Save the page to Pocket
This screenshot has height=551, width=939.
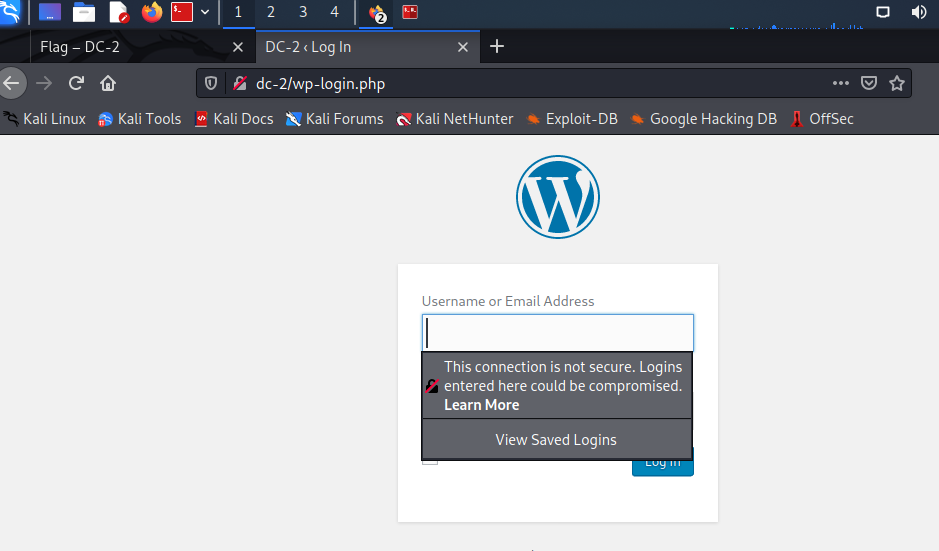pyautogui.click(x=869, y=83)
